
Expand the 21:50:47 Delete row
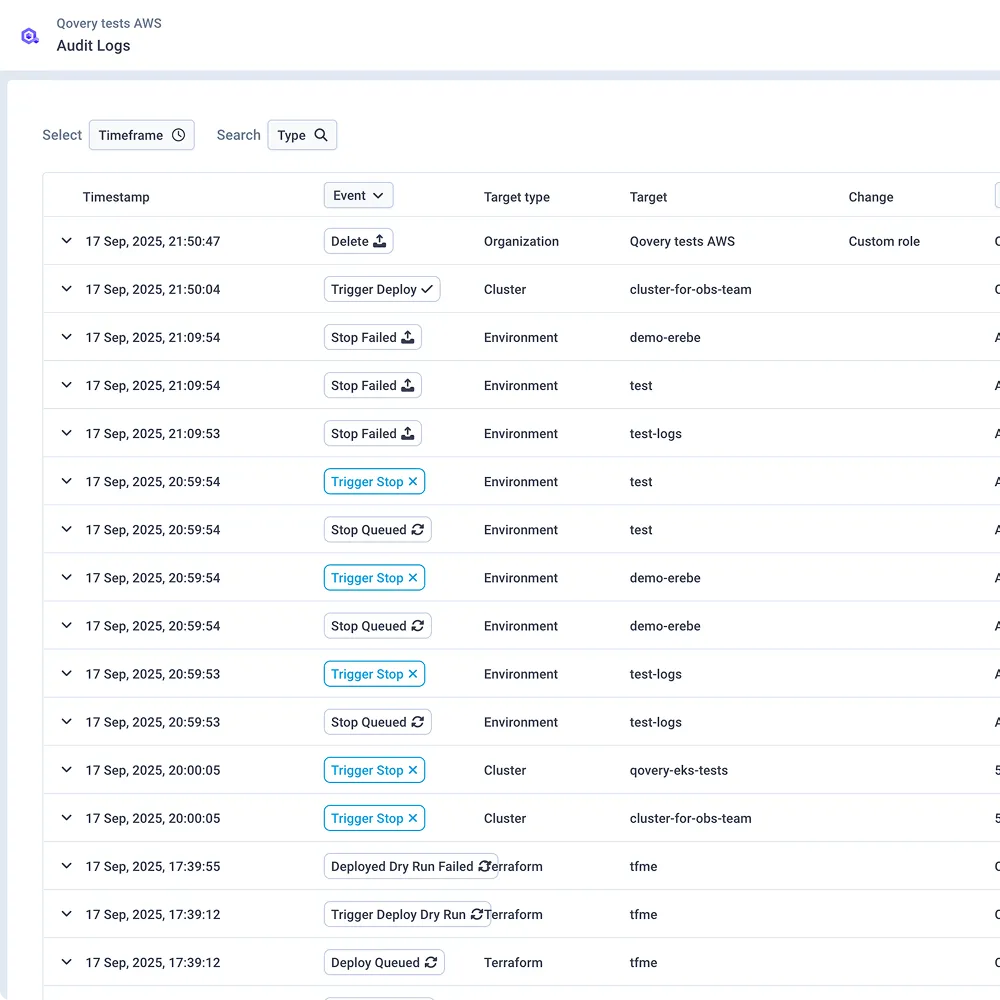point(66,240)
